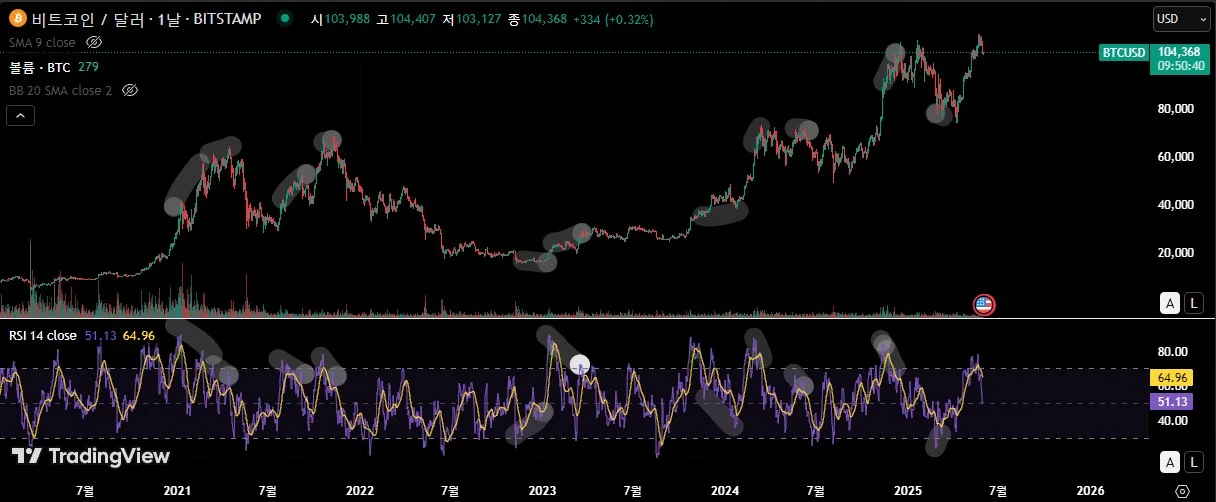1216x502 pixels.
Task: Click the 저103,127 low value
Action: [472, 19]
